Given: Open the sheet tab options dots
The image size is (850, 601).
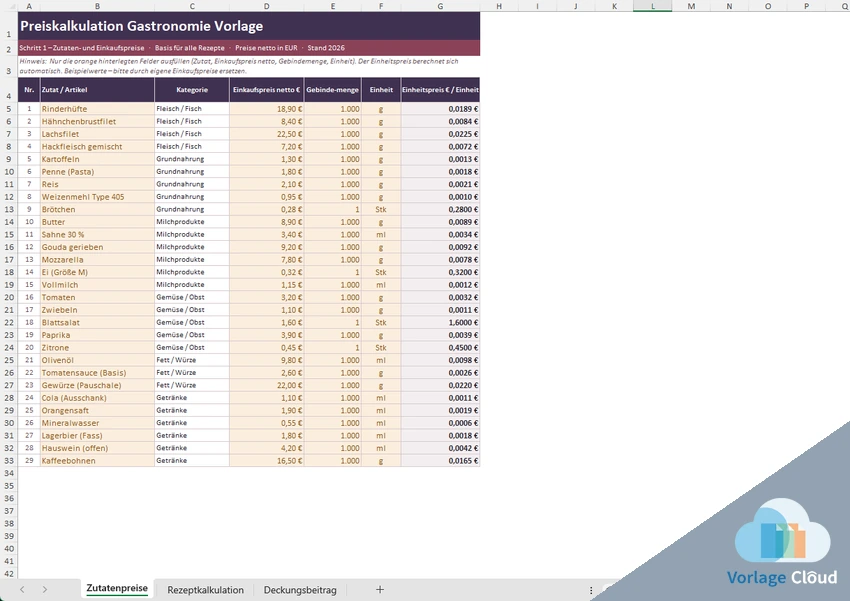Looking at the screenshot, I should pyautogui.click(x=591, y=590).
